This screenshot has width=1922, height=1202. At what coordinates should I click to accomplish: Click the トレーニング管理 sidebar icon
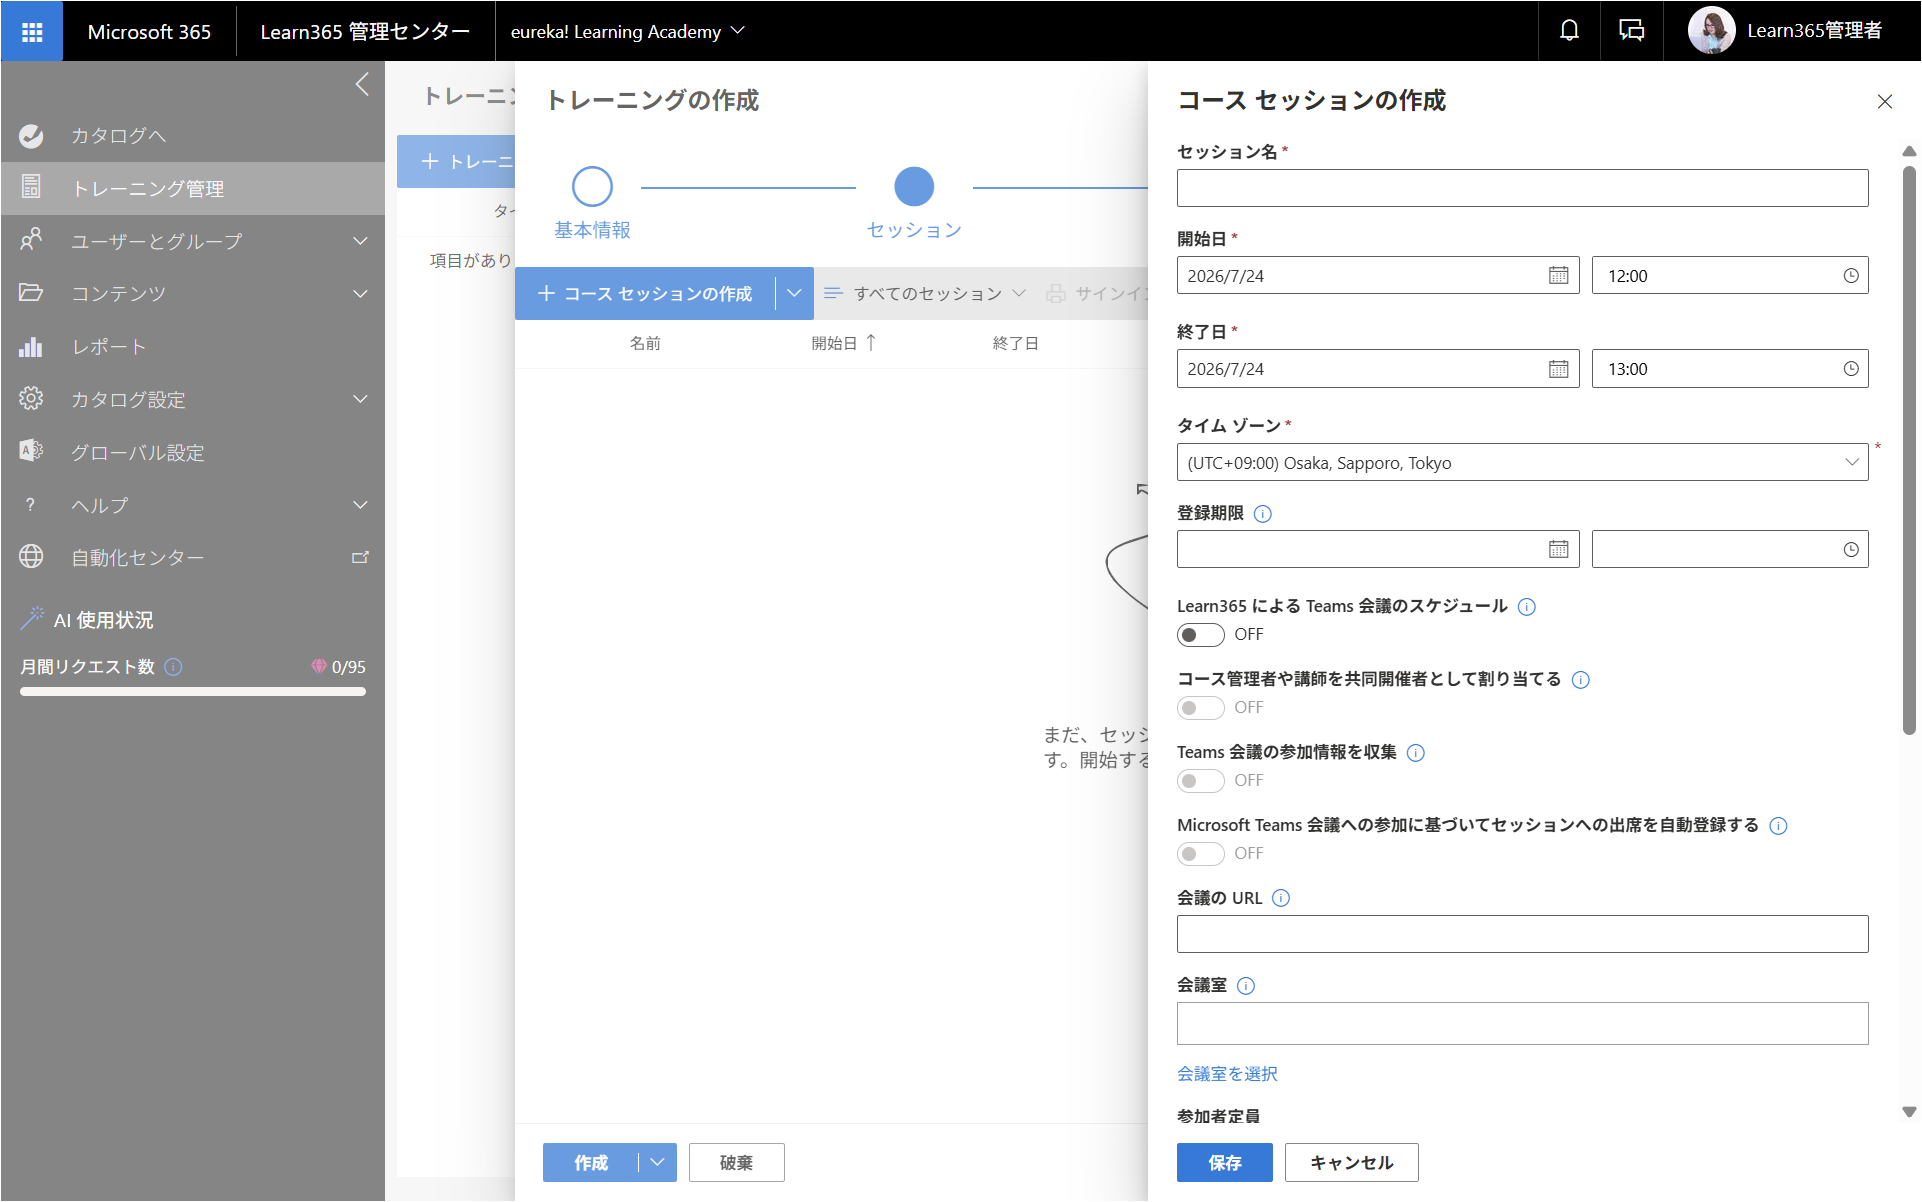pos(31,187)
